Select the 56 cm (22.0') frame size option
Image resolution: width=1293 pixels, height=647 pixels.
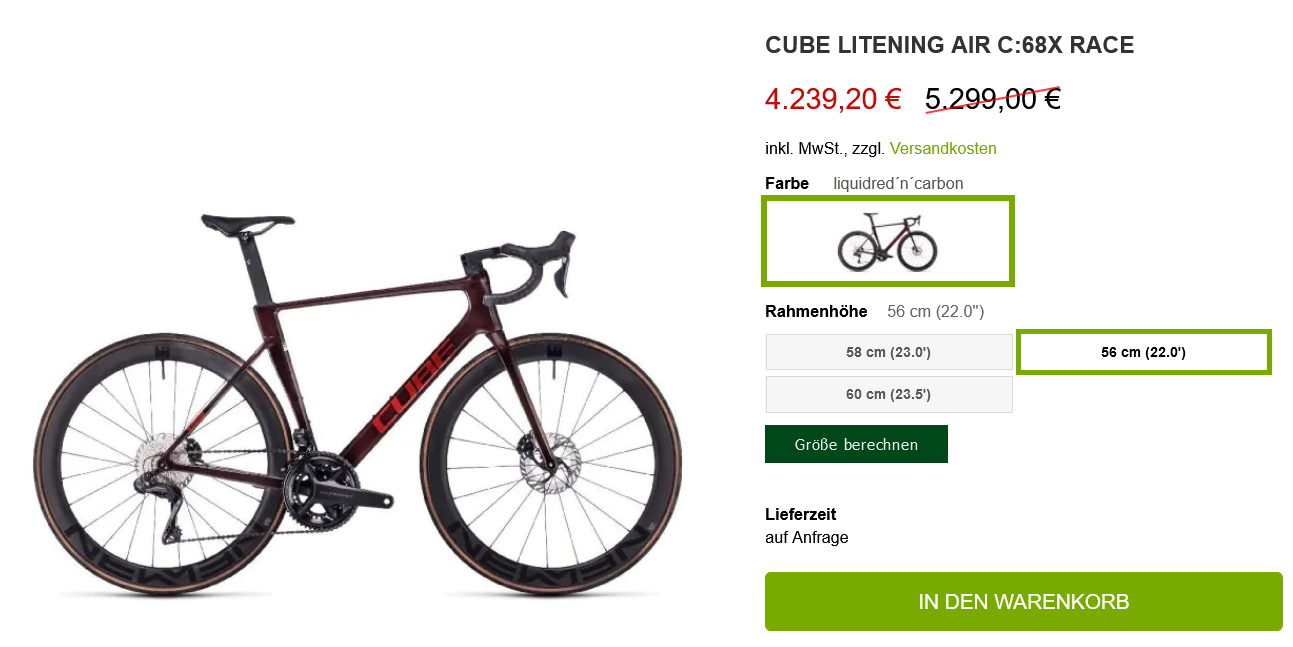coord(1143,352)
